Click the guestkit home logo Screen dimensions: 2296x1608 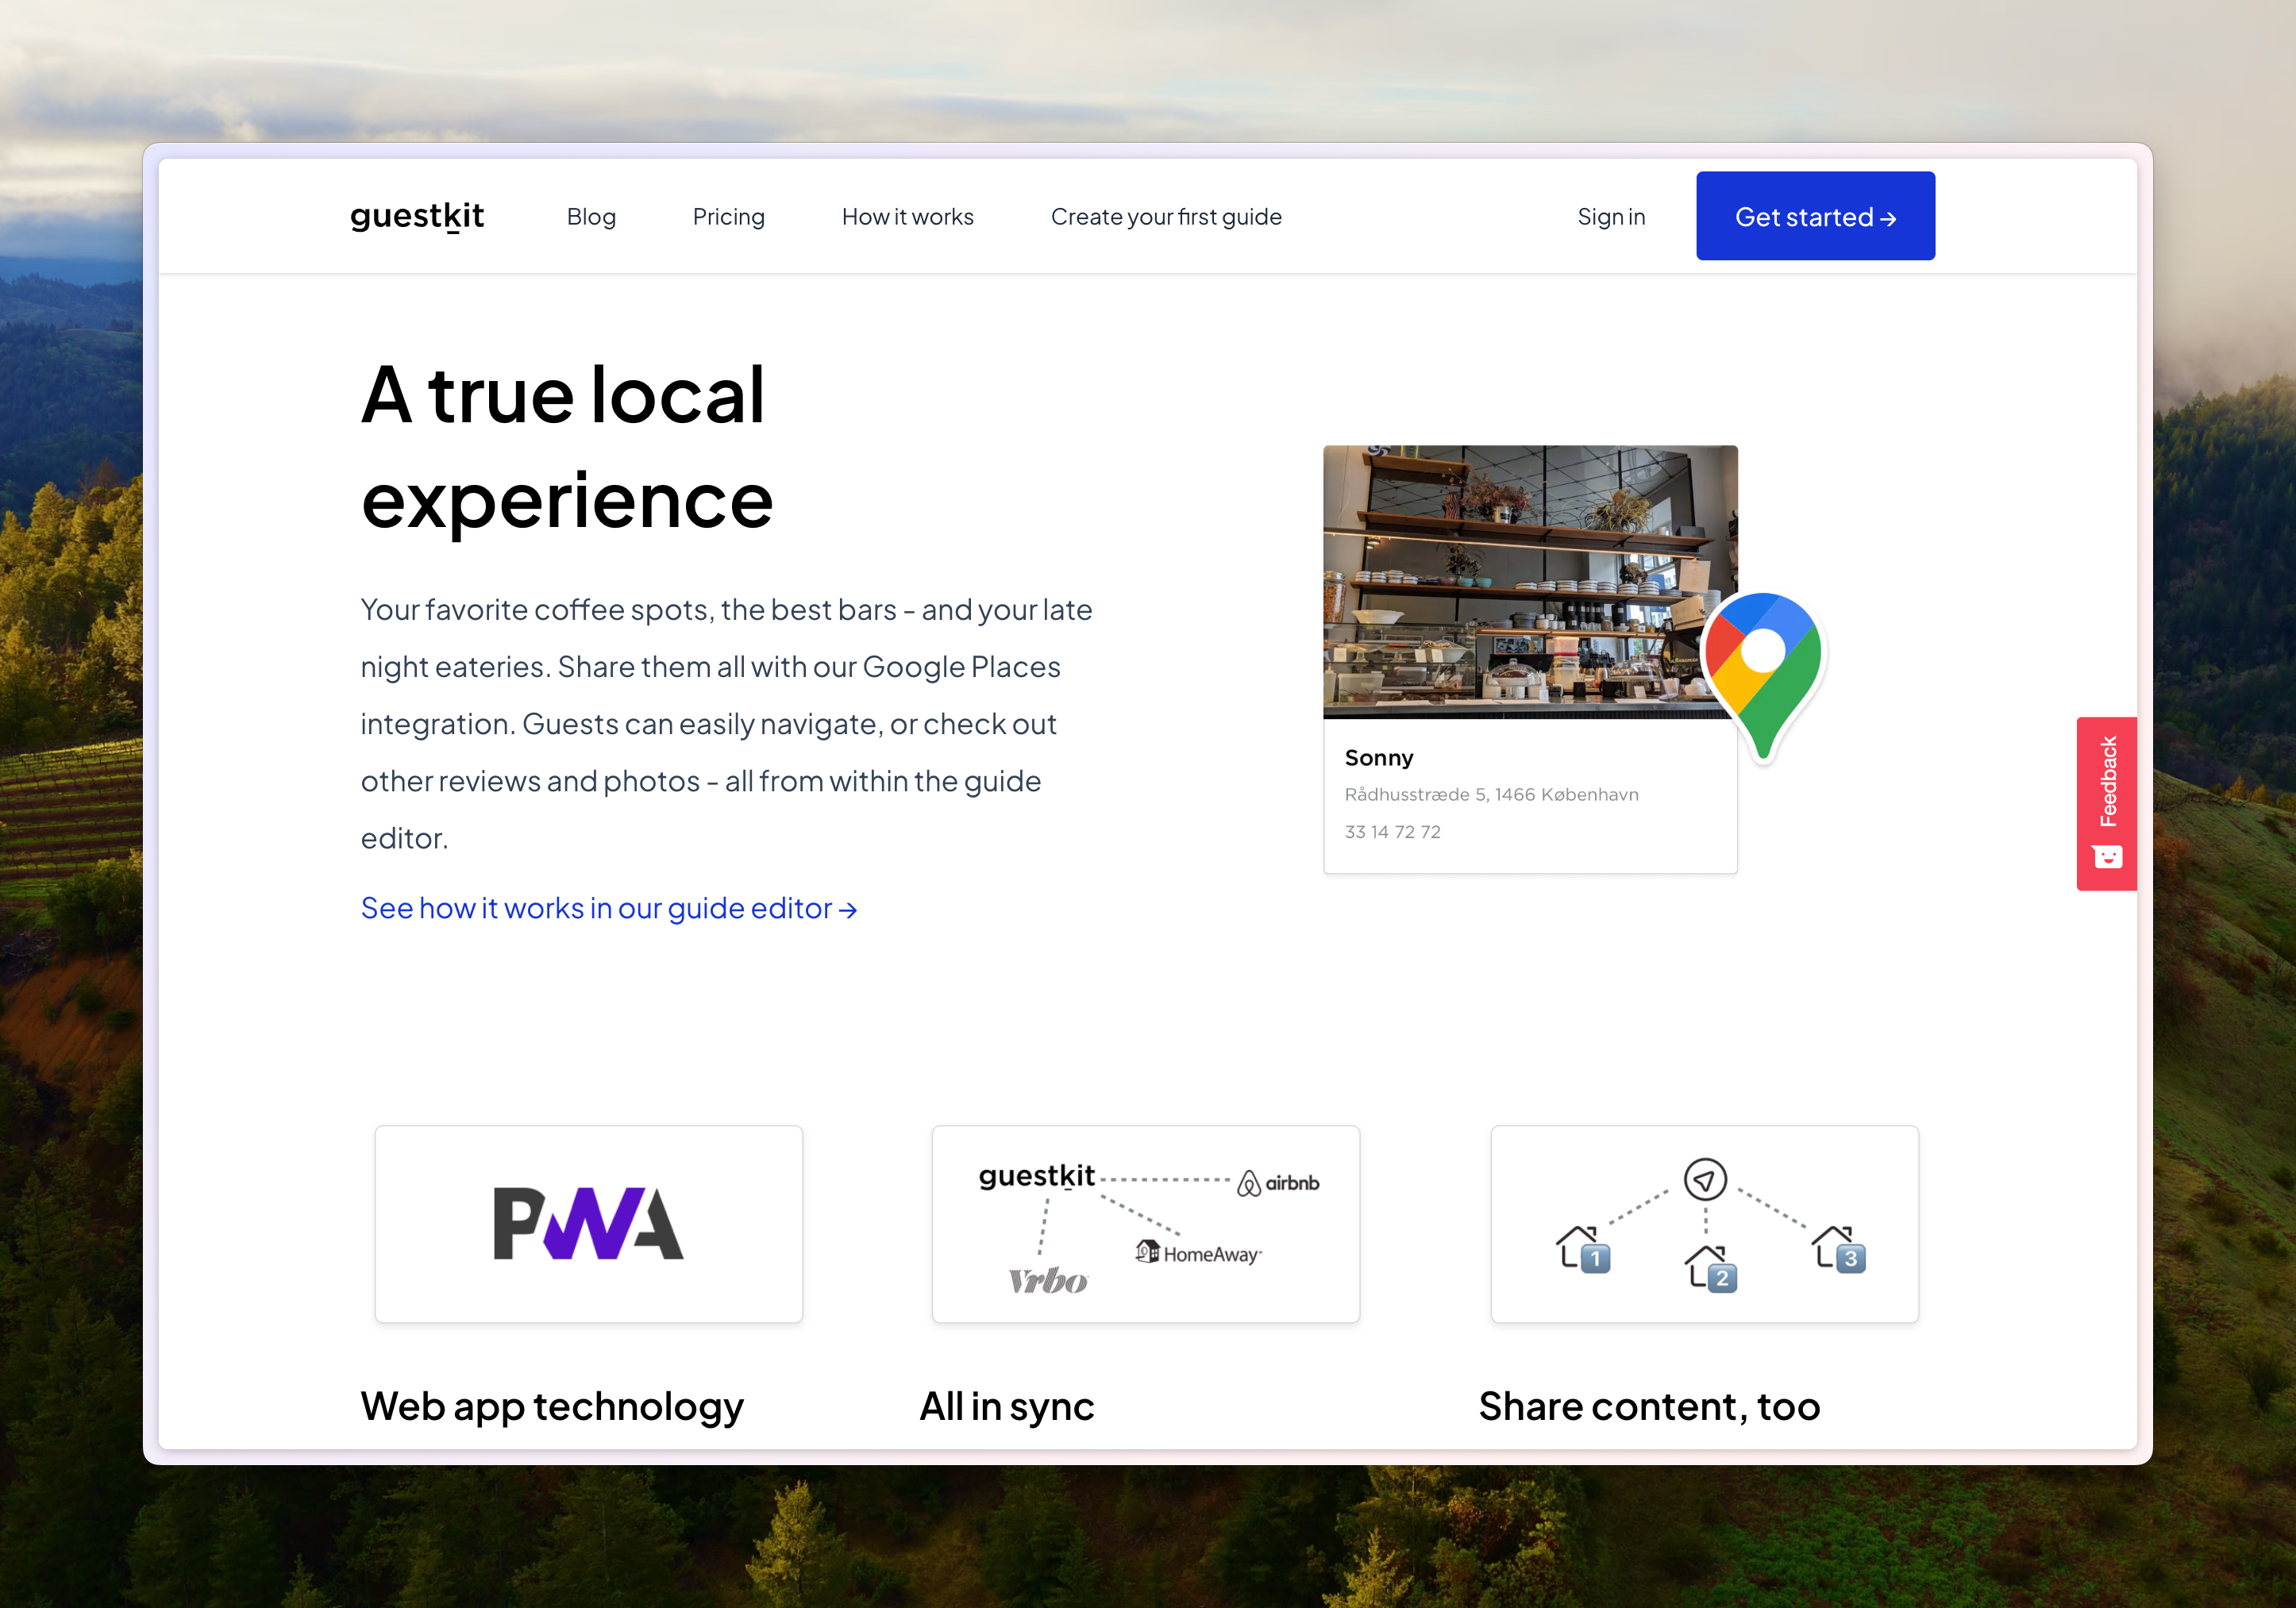coord(417,216)
